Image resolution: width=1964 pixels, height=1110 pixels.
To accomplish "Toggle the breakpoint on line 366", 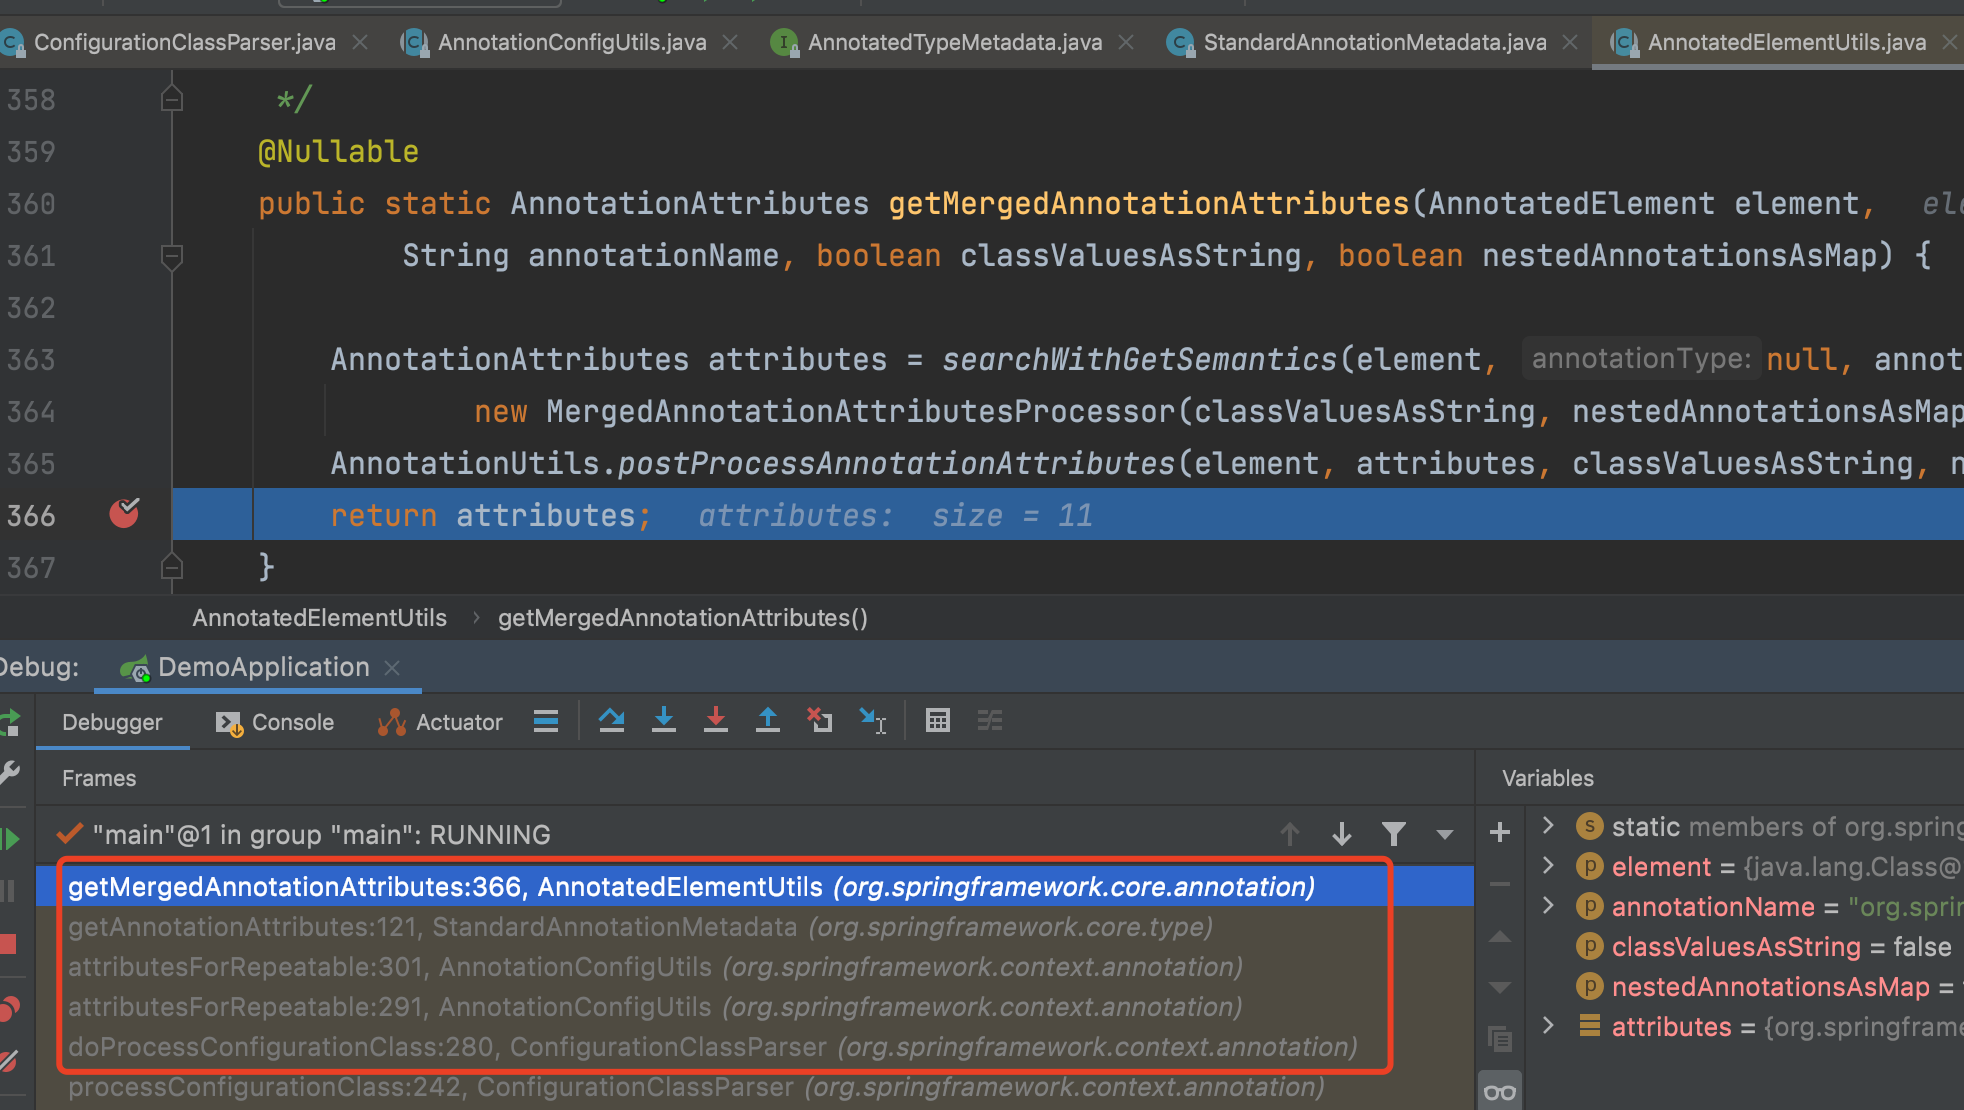I will tap(124, 514).
